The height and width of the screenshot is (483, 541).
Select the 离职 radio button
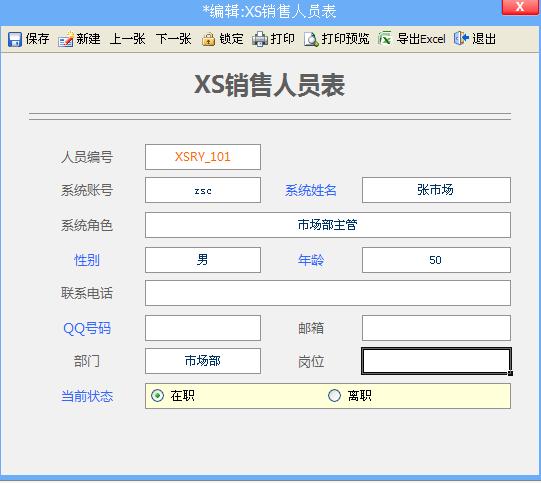pyautogui.click(x=334, y=395)
